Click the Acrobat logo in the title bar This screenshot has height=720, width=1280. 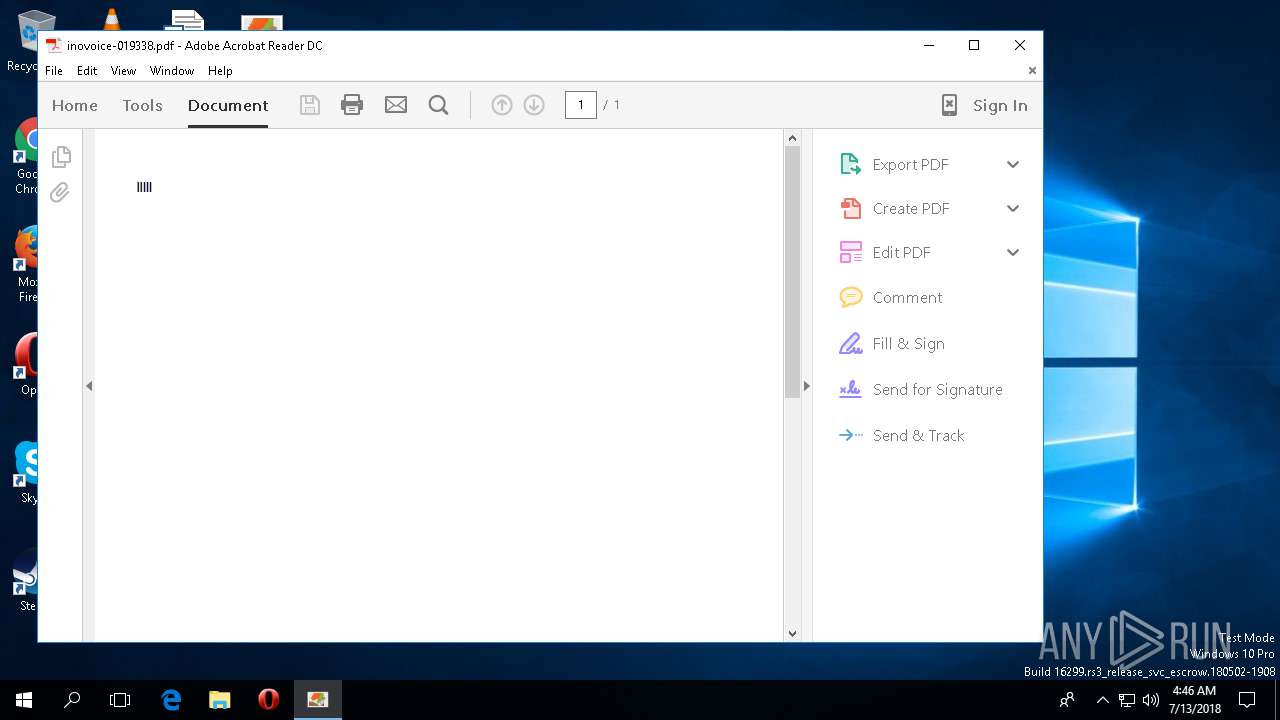[x=54, y=45]
